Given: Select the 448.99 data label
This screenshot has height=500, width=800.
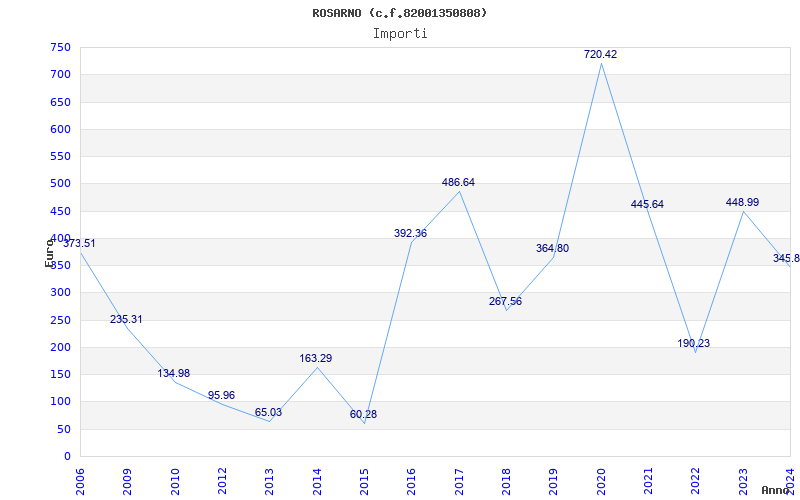Looking at the screenshot, I should tap(742, 202).
